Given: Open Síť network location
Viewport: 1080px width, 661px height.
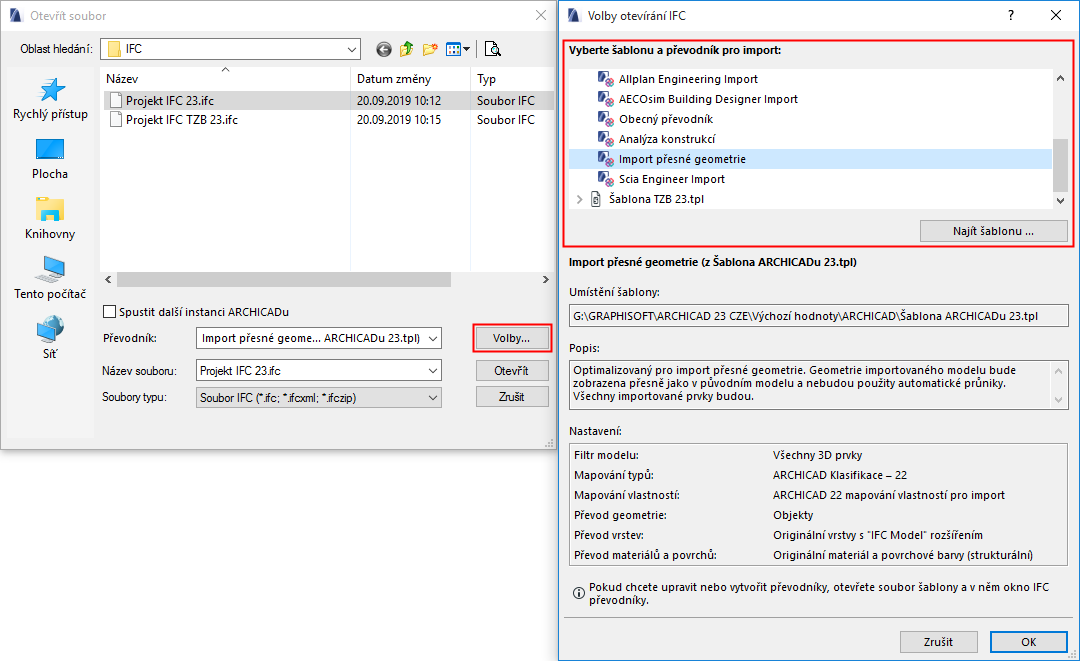Looking at the screenshot, I should pyautogui.click(x=50, y=338).
